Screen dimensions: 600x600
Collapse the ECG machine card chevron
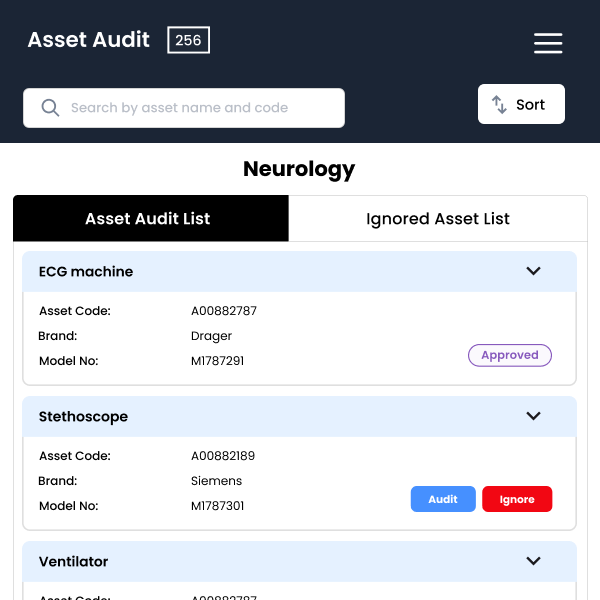point(533,271)
